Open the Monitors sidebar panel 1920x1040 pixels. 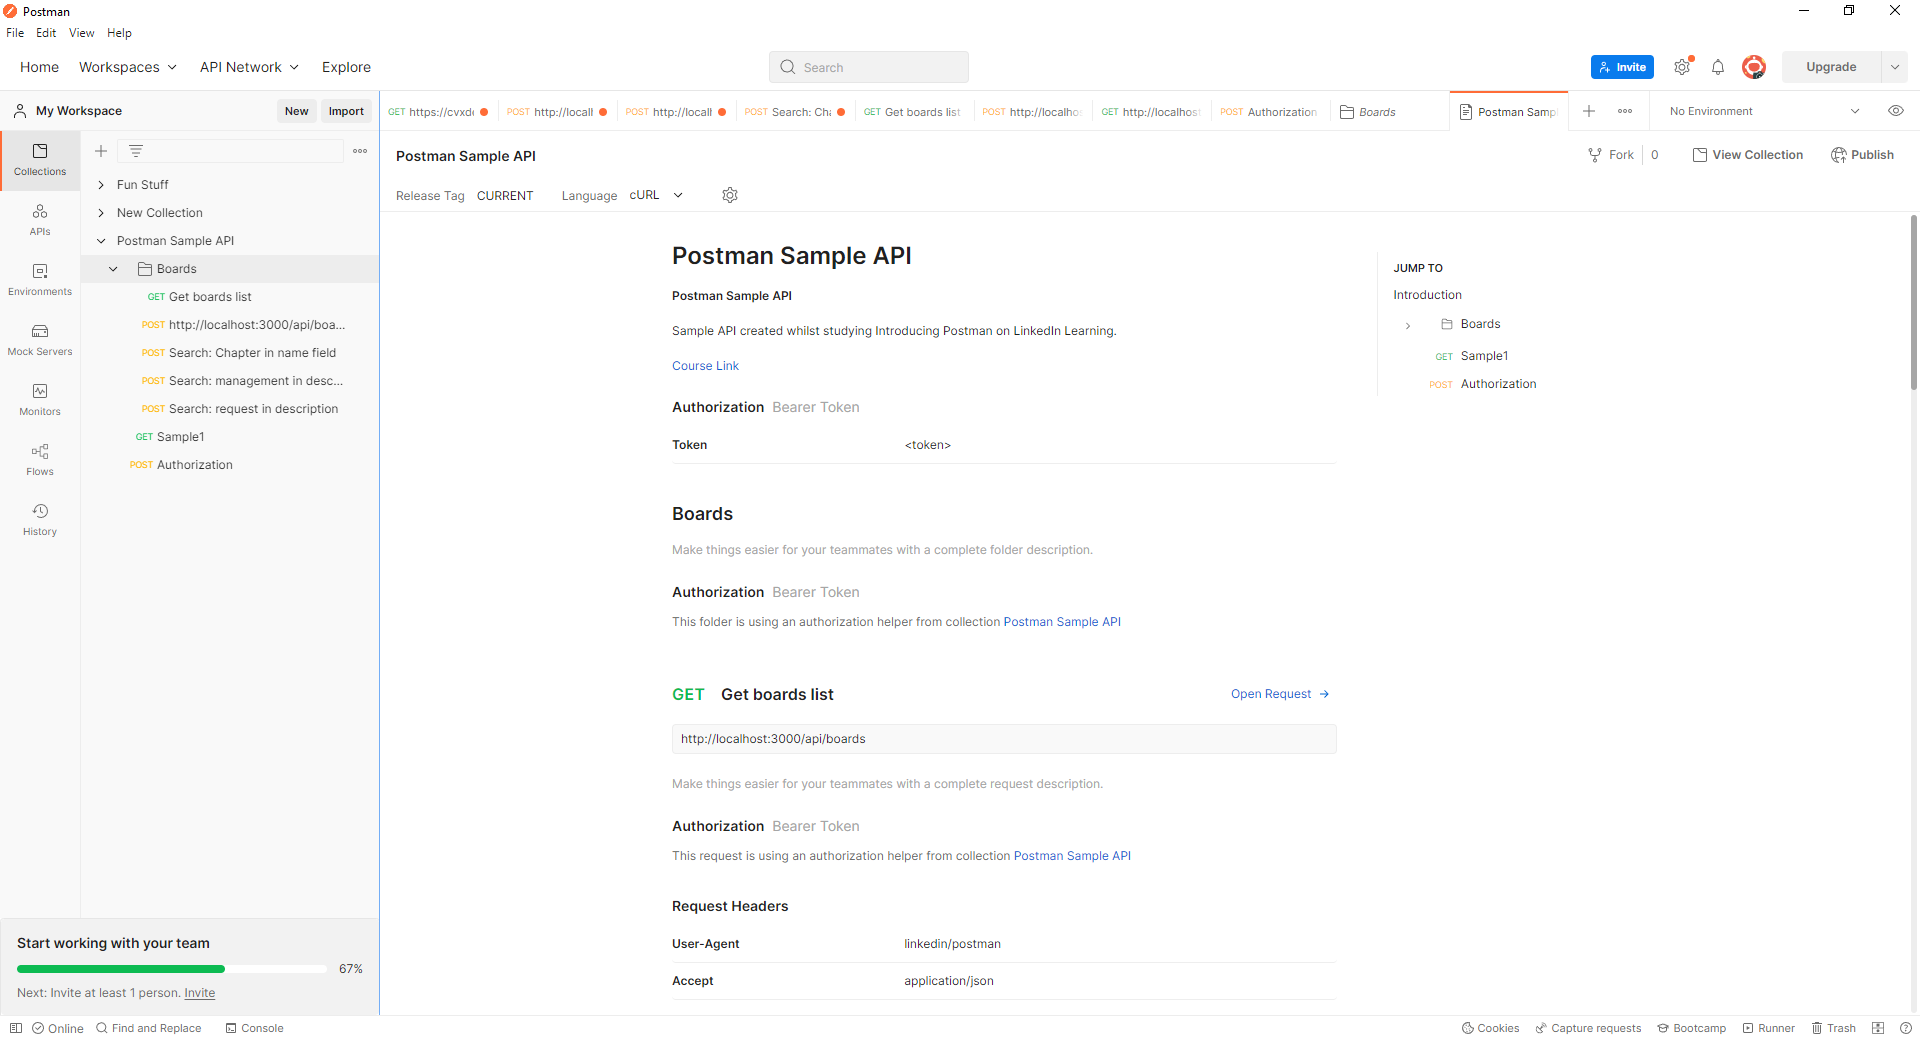coord(40,400)
